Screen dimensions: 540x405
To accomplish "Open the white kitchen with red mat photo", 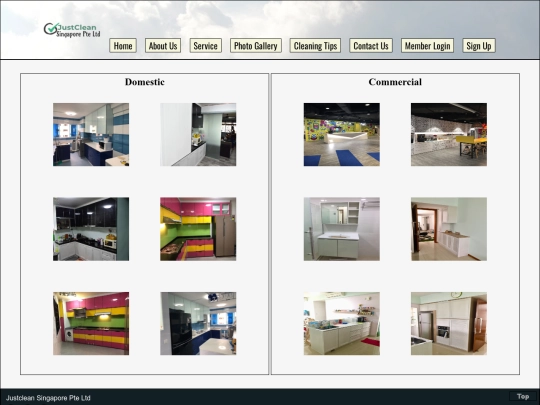I will [x=342, y=324].
